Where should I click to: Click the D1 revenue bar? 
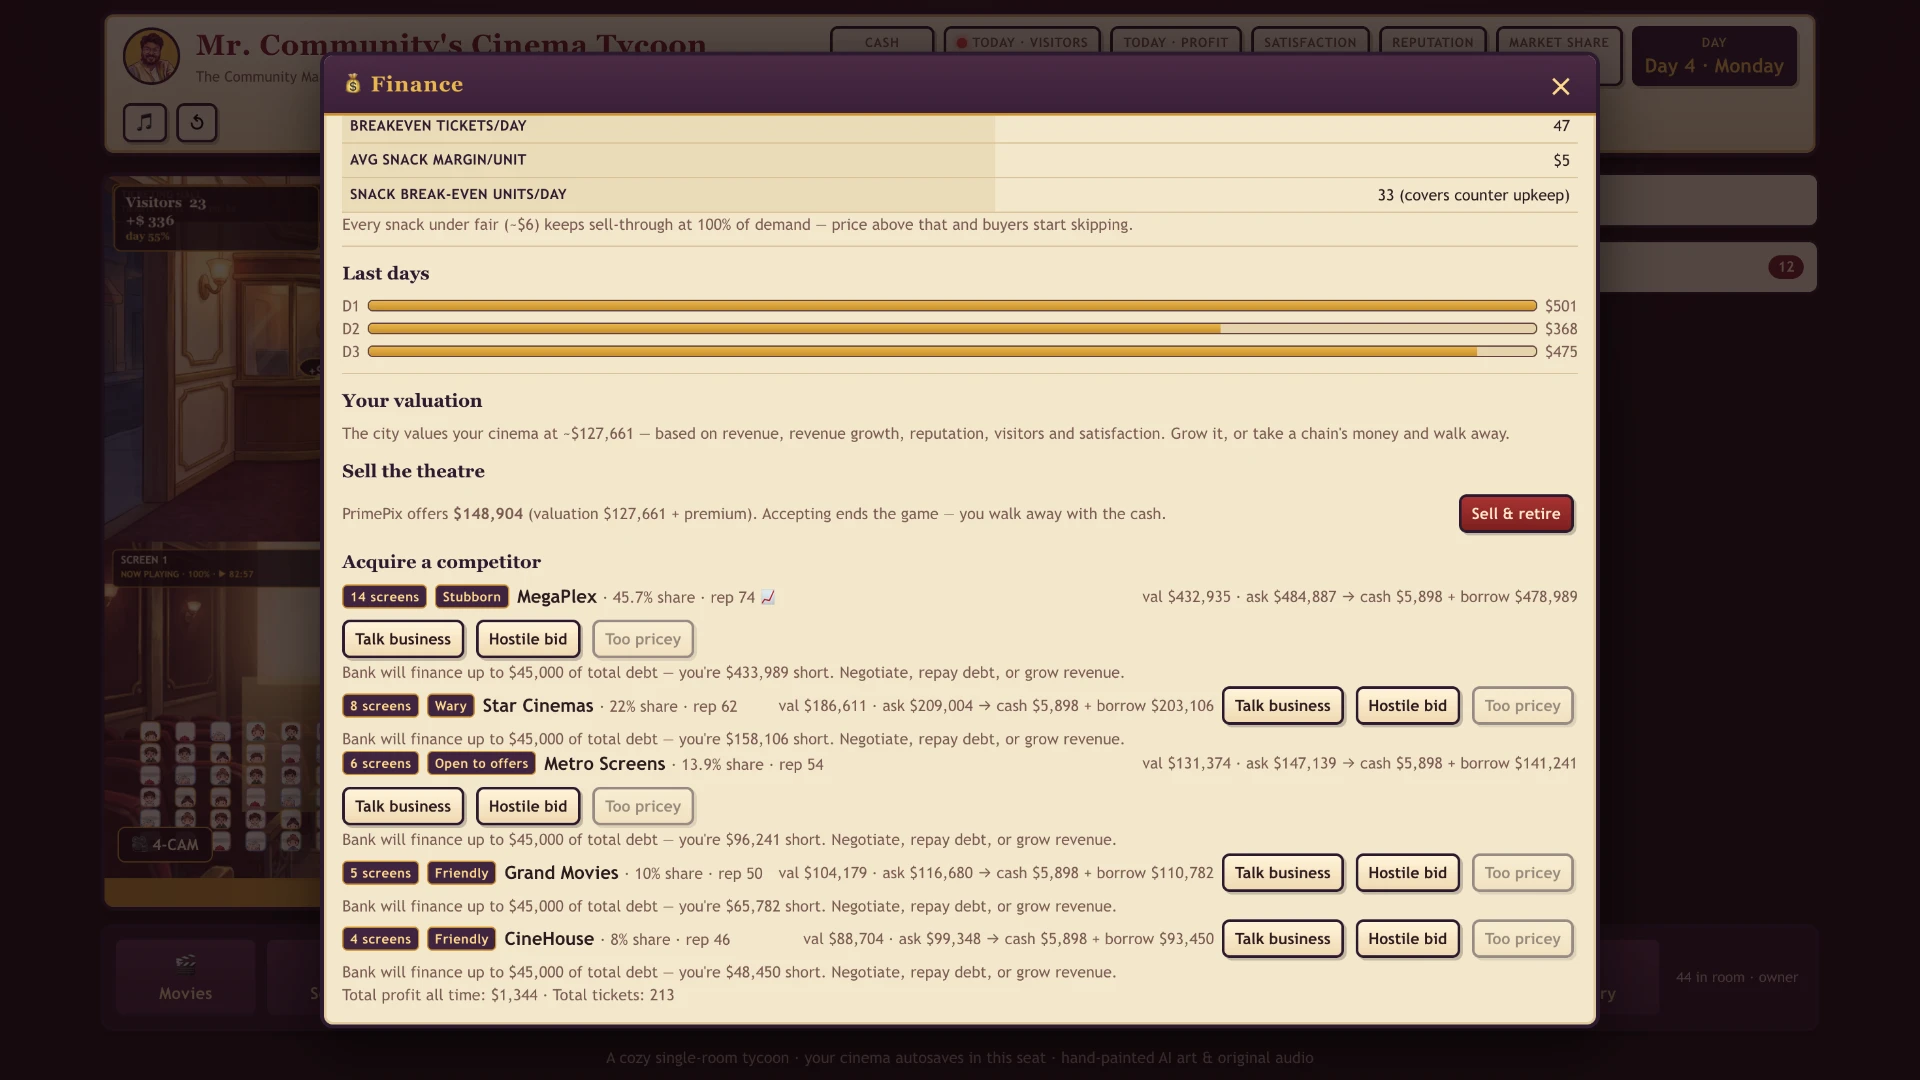(x=952, y=306)
